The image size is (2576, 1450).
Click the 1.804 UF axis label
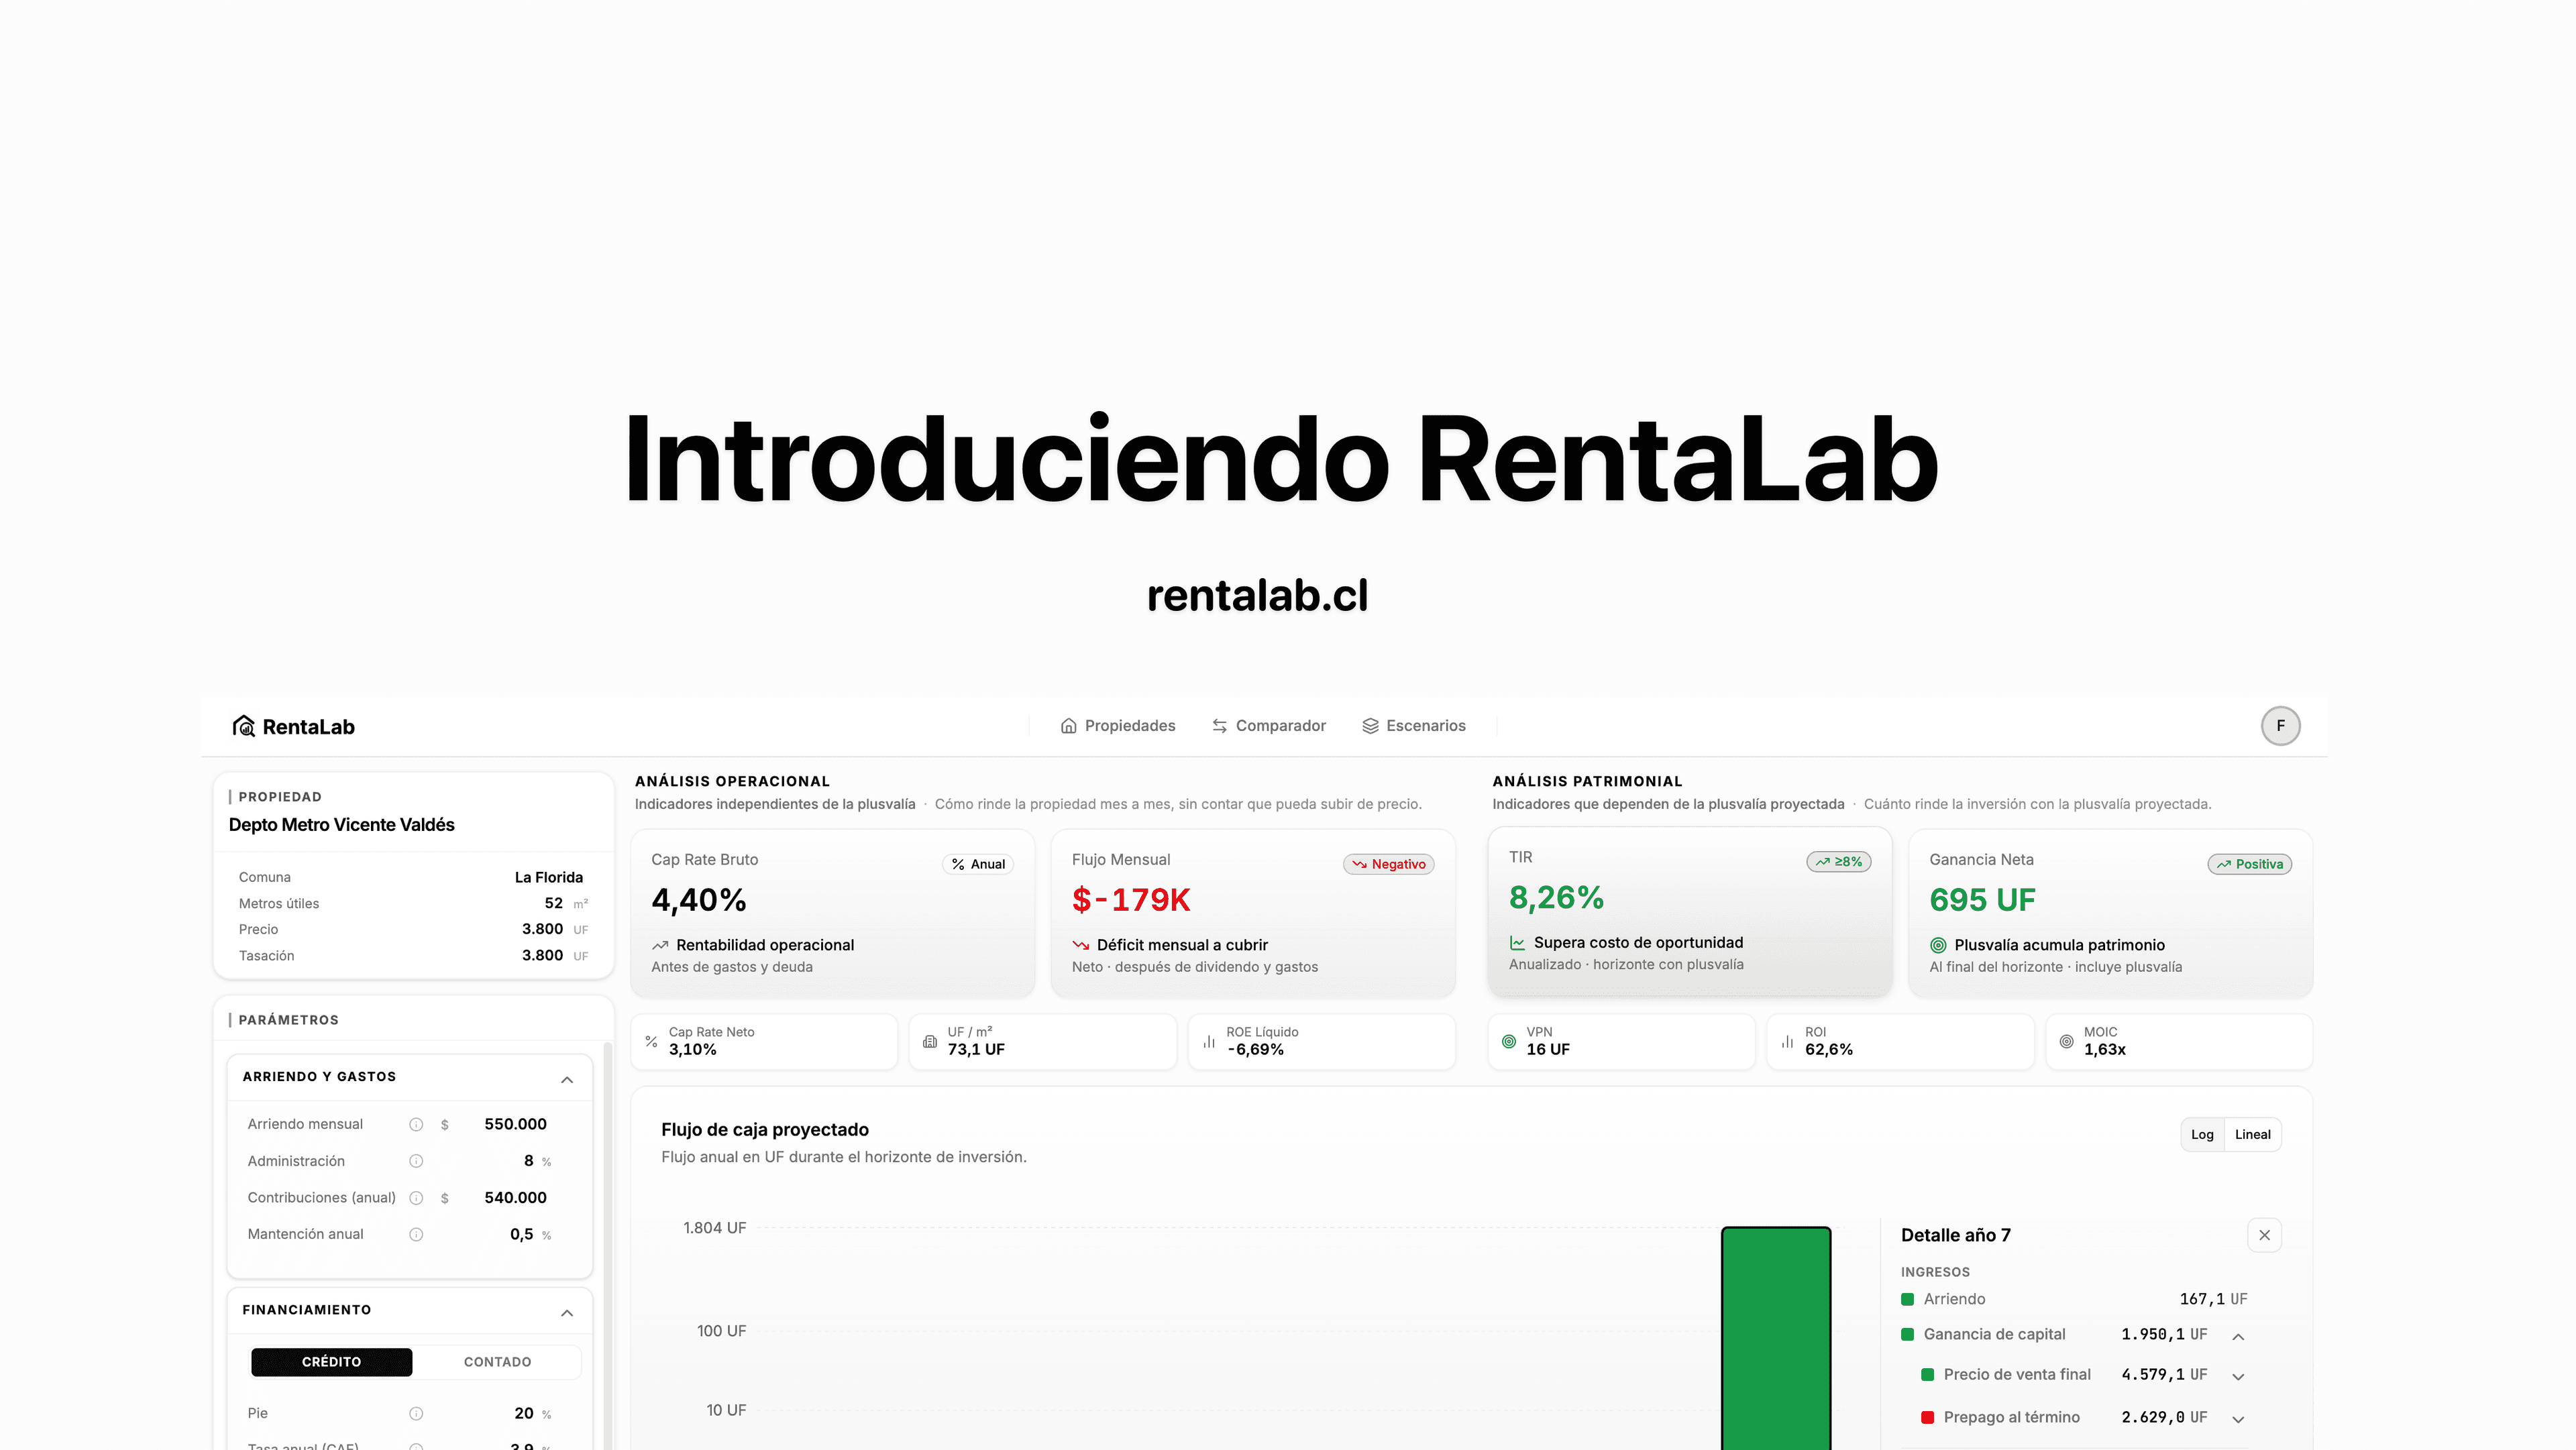(714, 1228)
